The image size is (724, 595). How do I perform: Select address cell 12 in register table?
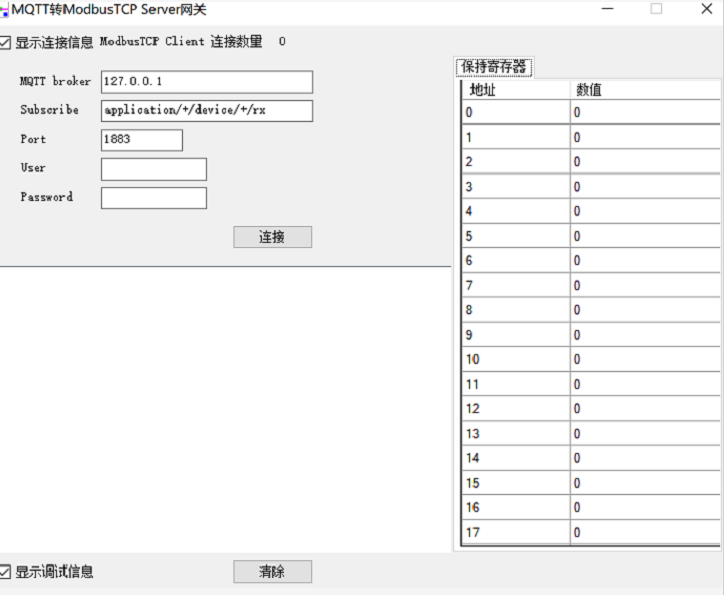click(516, 409)
